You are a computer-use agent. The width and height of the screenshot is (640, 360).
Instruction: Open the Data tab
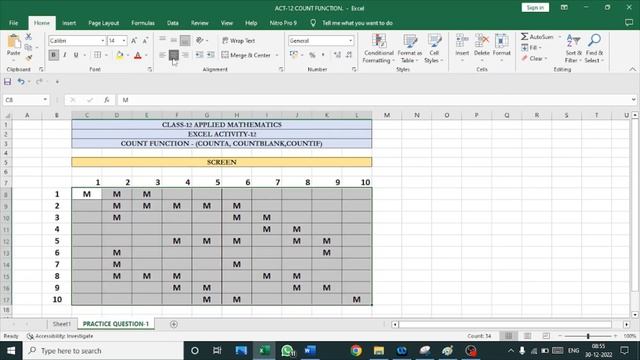click(x=173, y=23)
